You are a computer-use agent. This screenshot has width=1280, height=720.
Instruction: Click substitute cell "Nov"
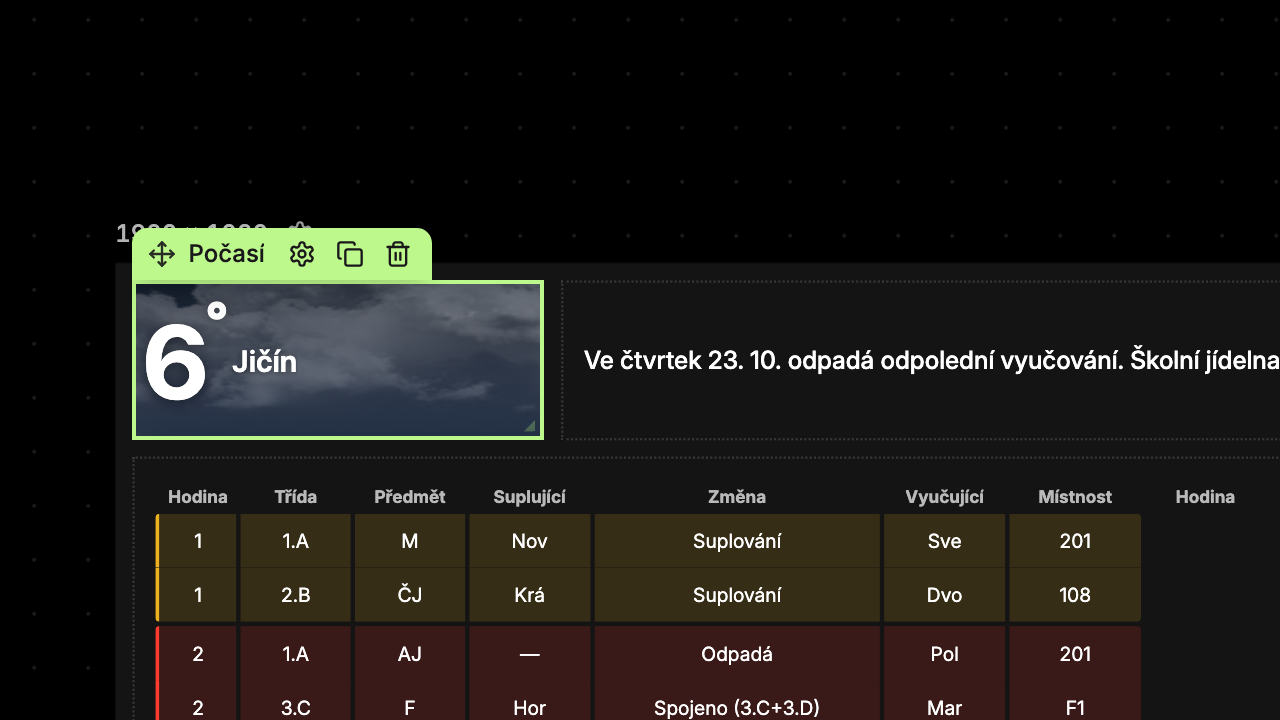(530, 541)
